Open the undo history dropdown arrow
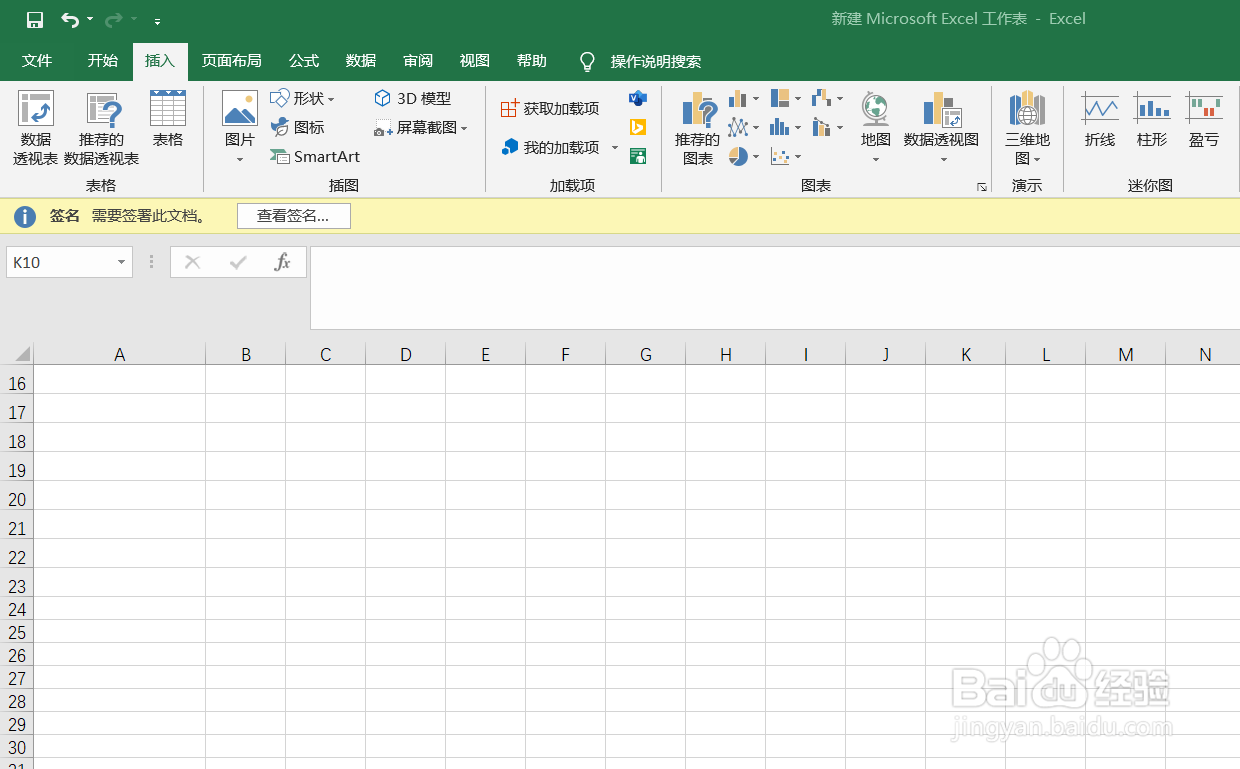 click(x=90, y=20)
